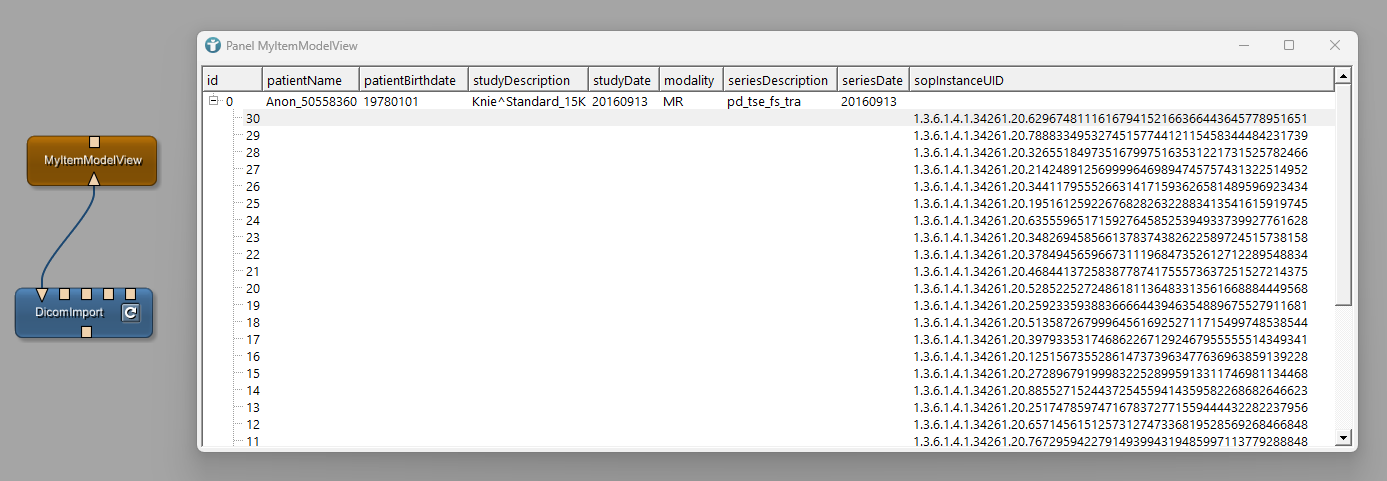Click the panel window's app logo icon
This screenshot has height=481, width=1387.
[212, 46]
